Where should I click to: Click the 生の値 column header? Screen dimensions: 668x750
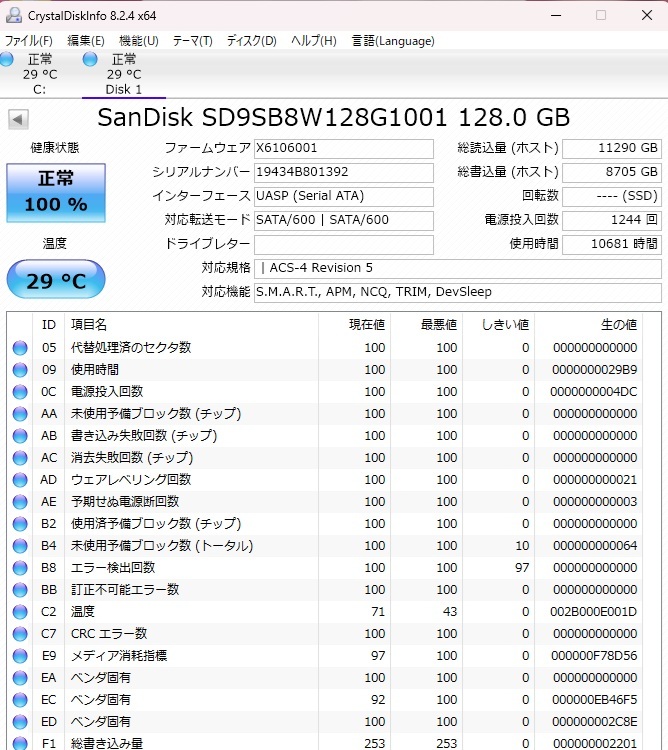pos(589,325)
